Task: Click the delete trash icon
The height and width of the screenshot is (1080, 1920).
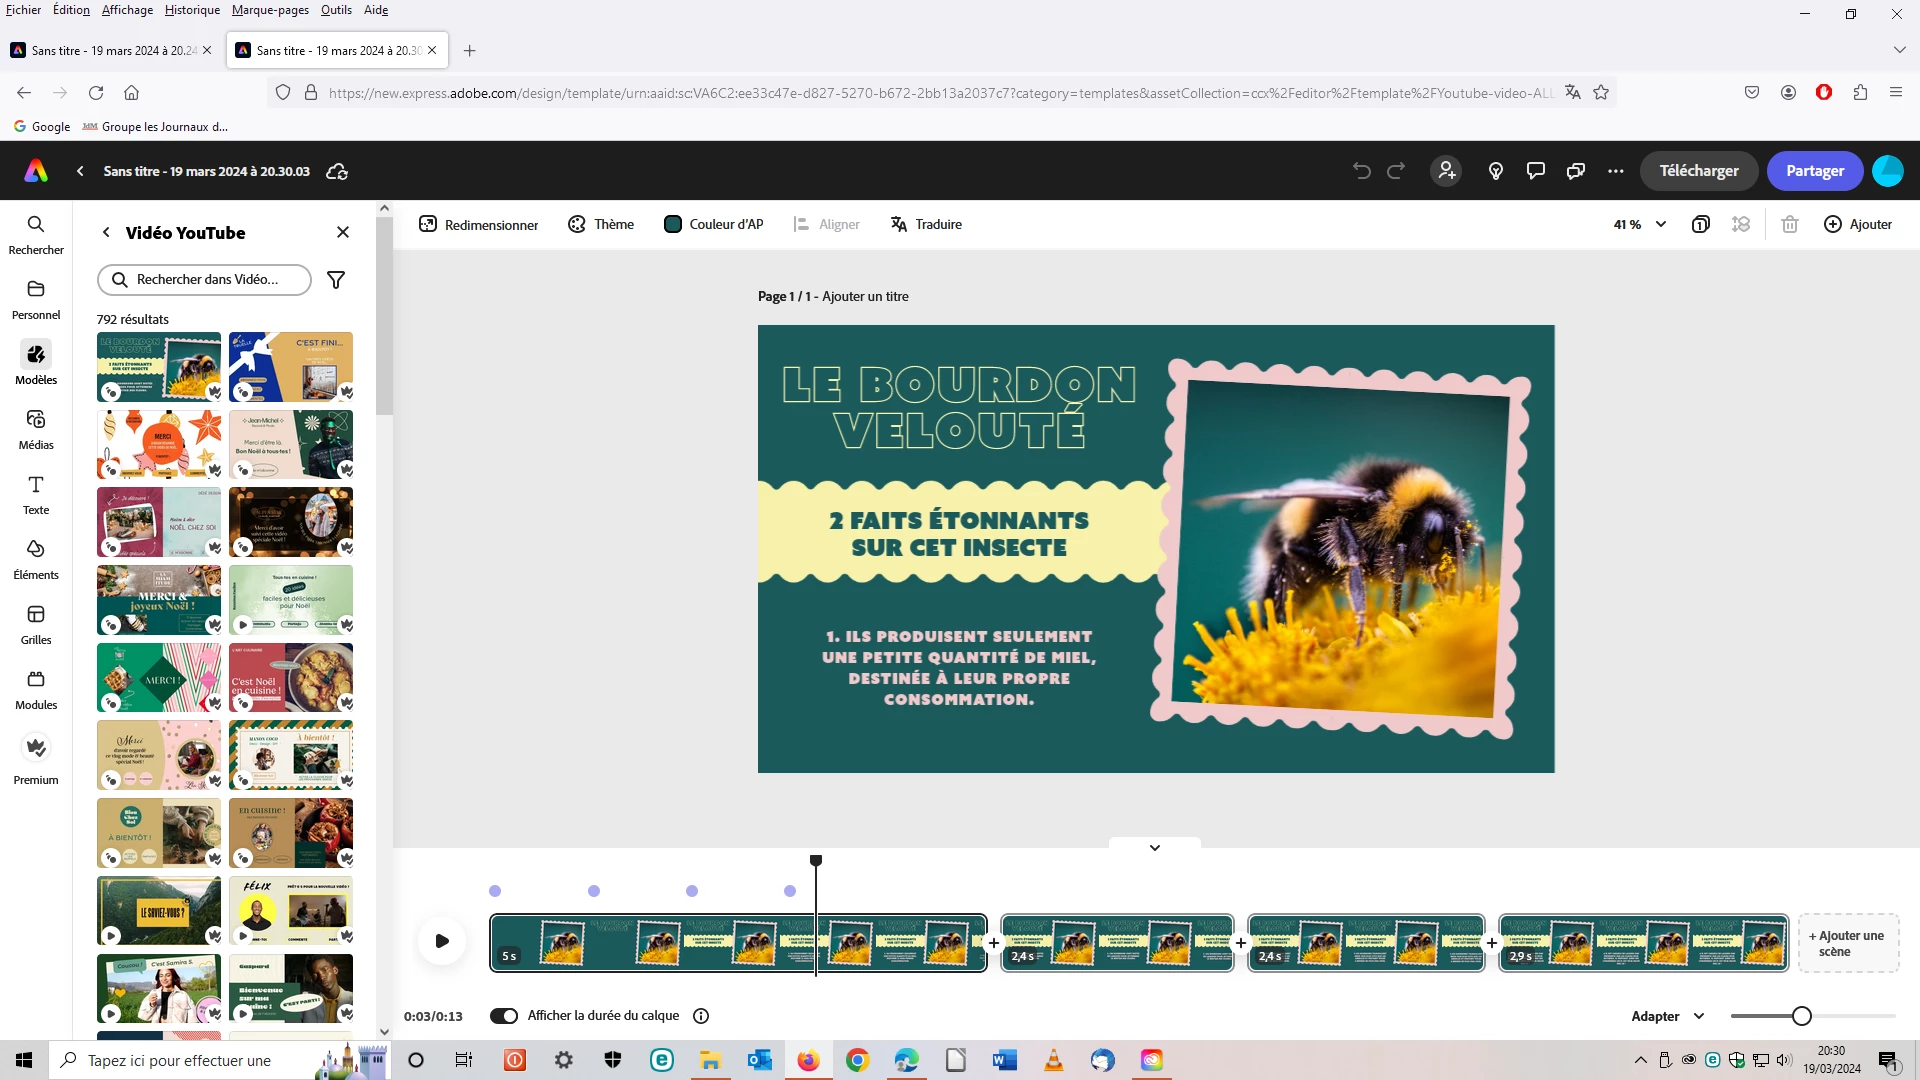Action: coord(1789,225)
